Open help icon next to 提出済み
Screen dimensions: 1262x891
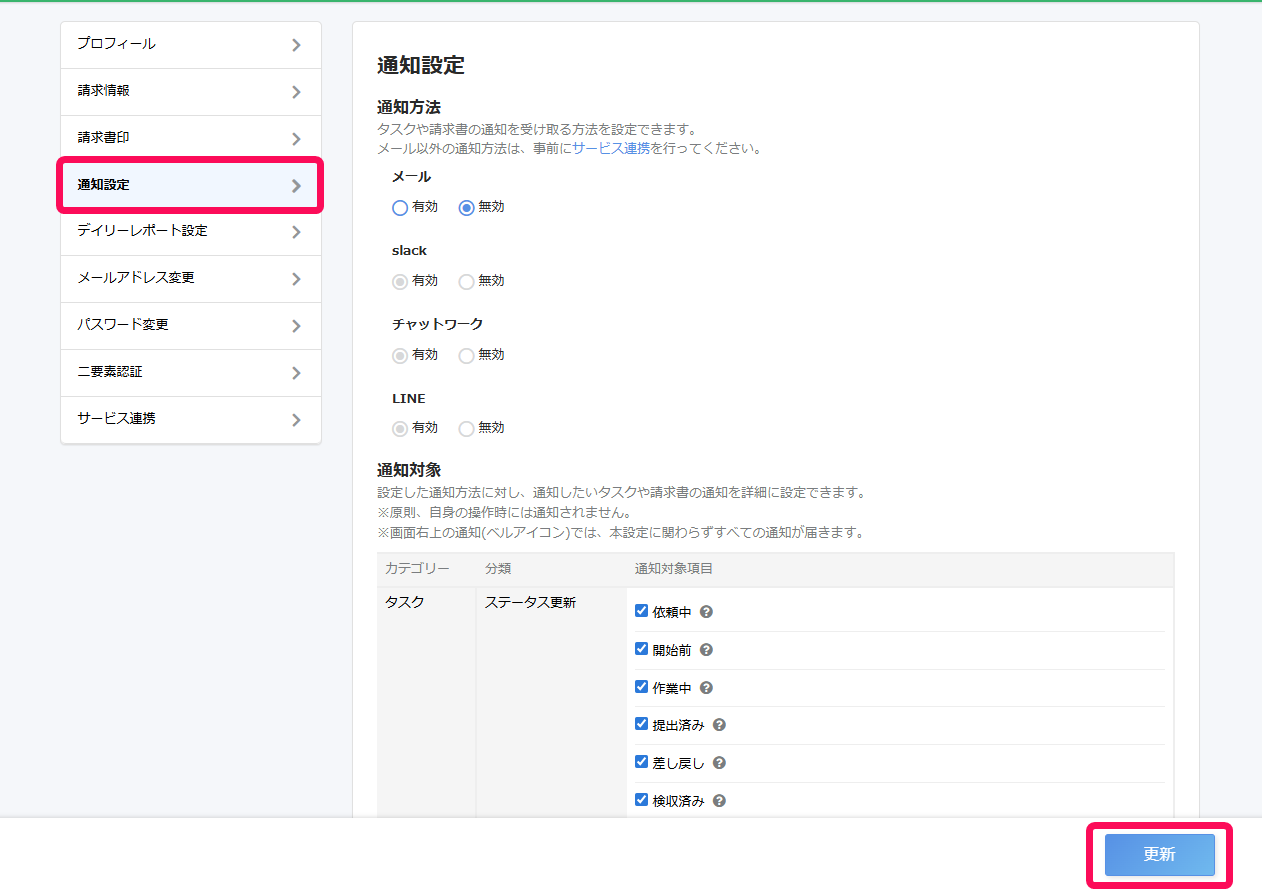pos(719,725)
